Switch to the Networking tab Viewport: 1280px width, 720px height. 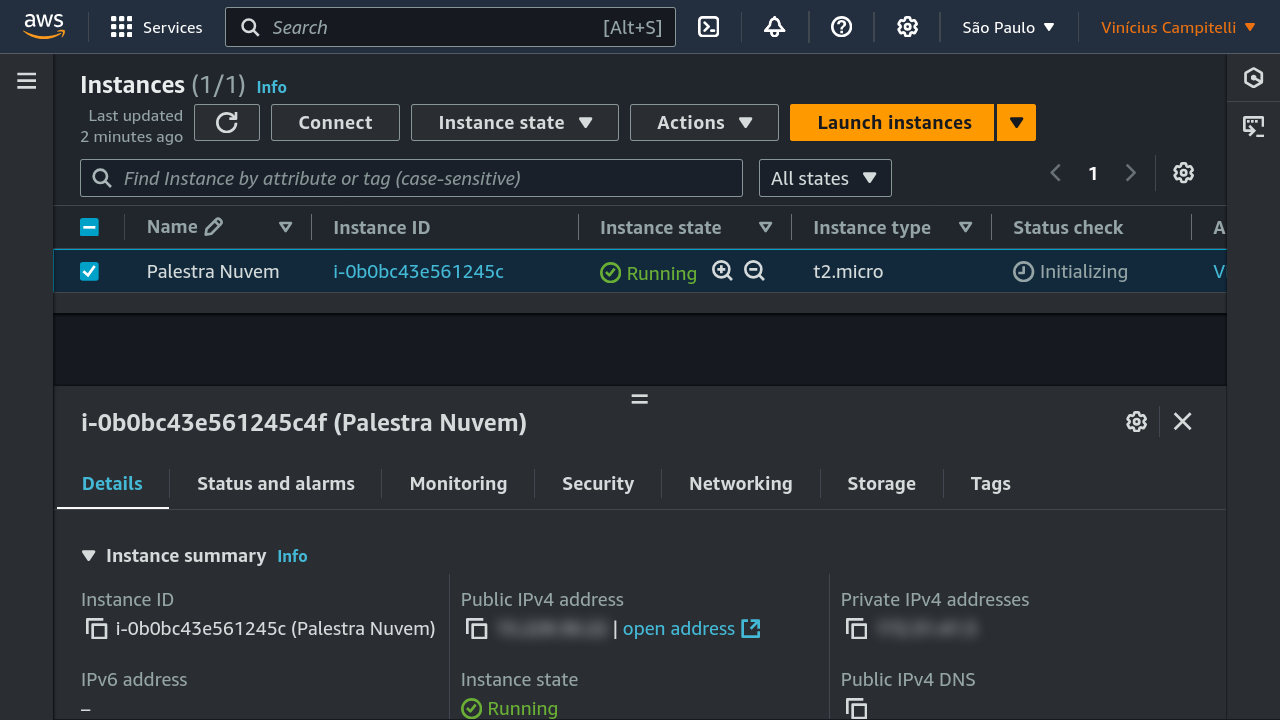pyautogui.click(x=741, y=484)
